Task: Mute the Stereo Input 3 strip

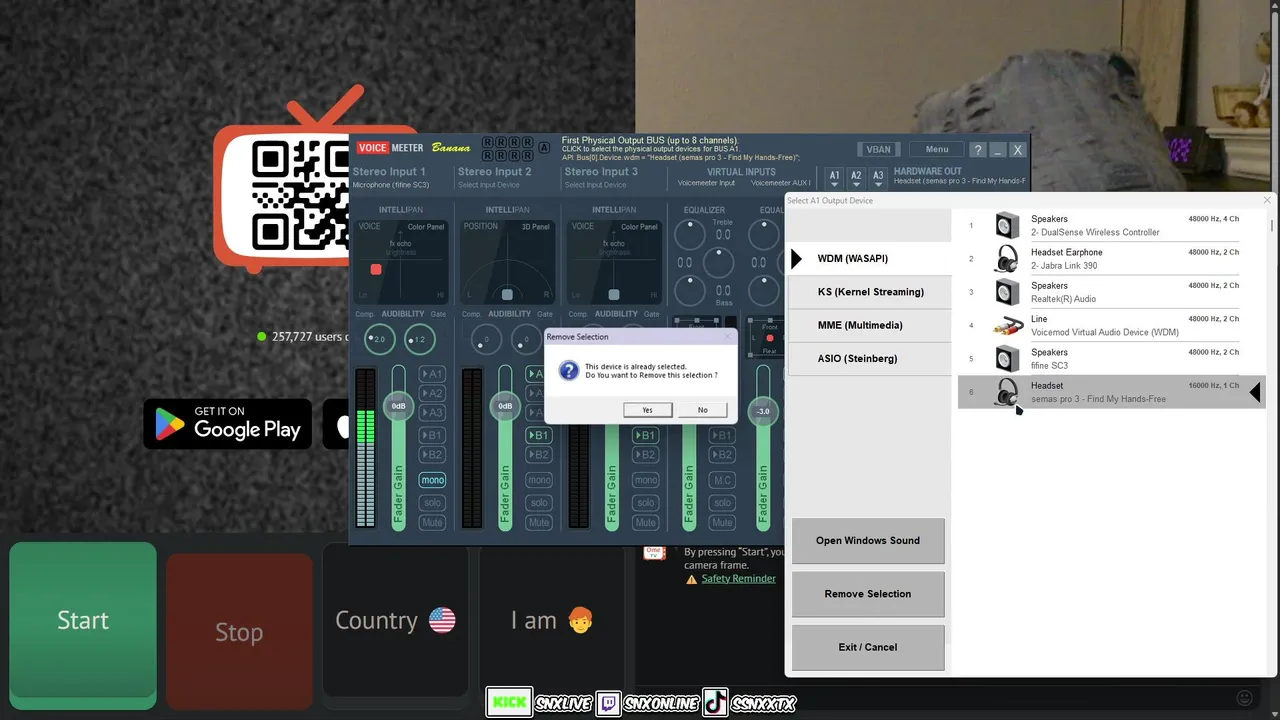Action: (646, 522)
